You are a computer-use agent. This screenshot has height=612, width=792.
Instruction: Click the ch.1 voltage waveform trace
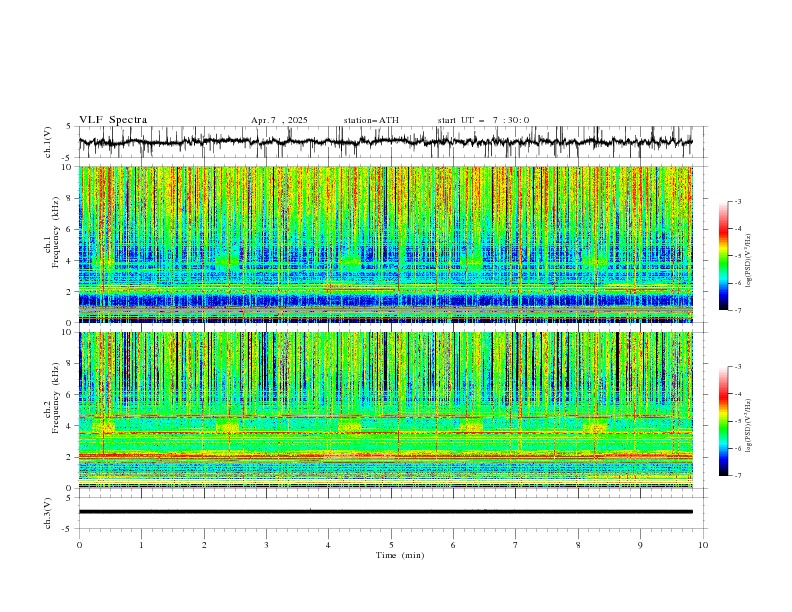[x=386, y=142]
